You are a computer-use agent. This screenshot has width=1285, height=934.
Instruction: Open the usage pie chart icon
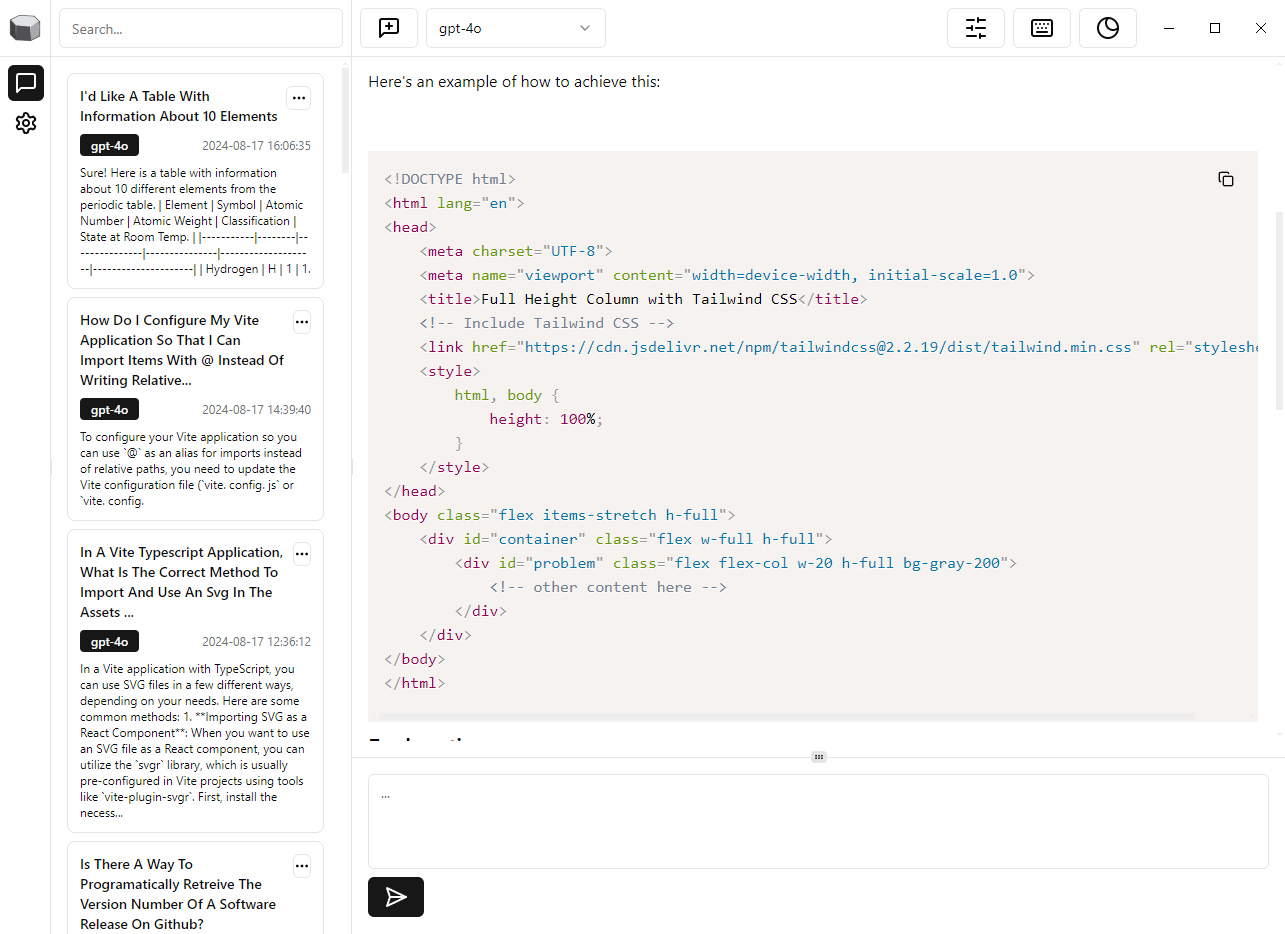point(1107,28)
